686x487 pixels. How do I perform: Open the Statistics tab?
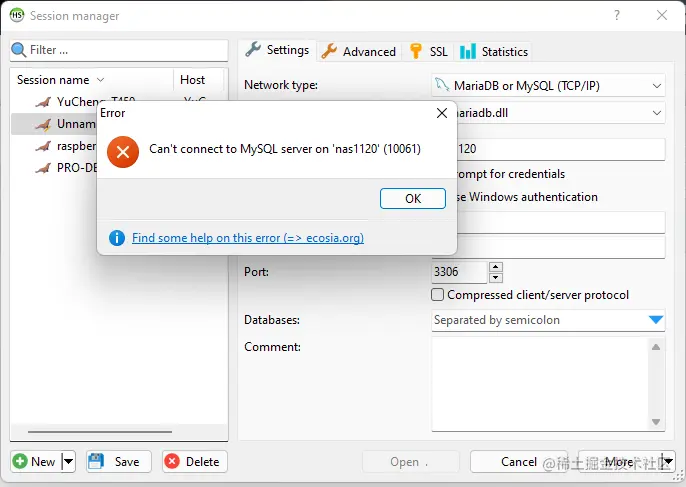click(x=494, y=52)
